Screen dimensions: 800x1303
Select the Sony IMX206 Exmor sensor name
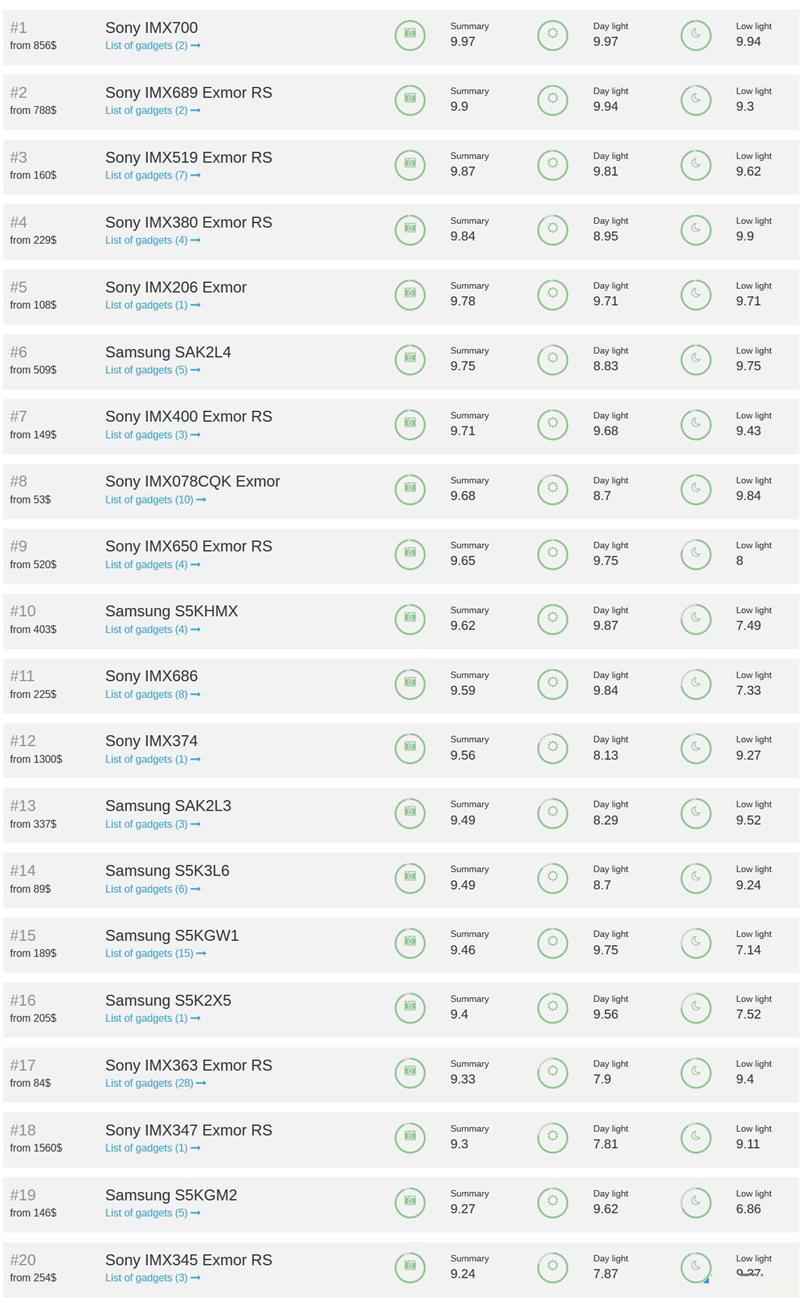pyautogui.click(x=175, y=287)
